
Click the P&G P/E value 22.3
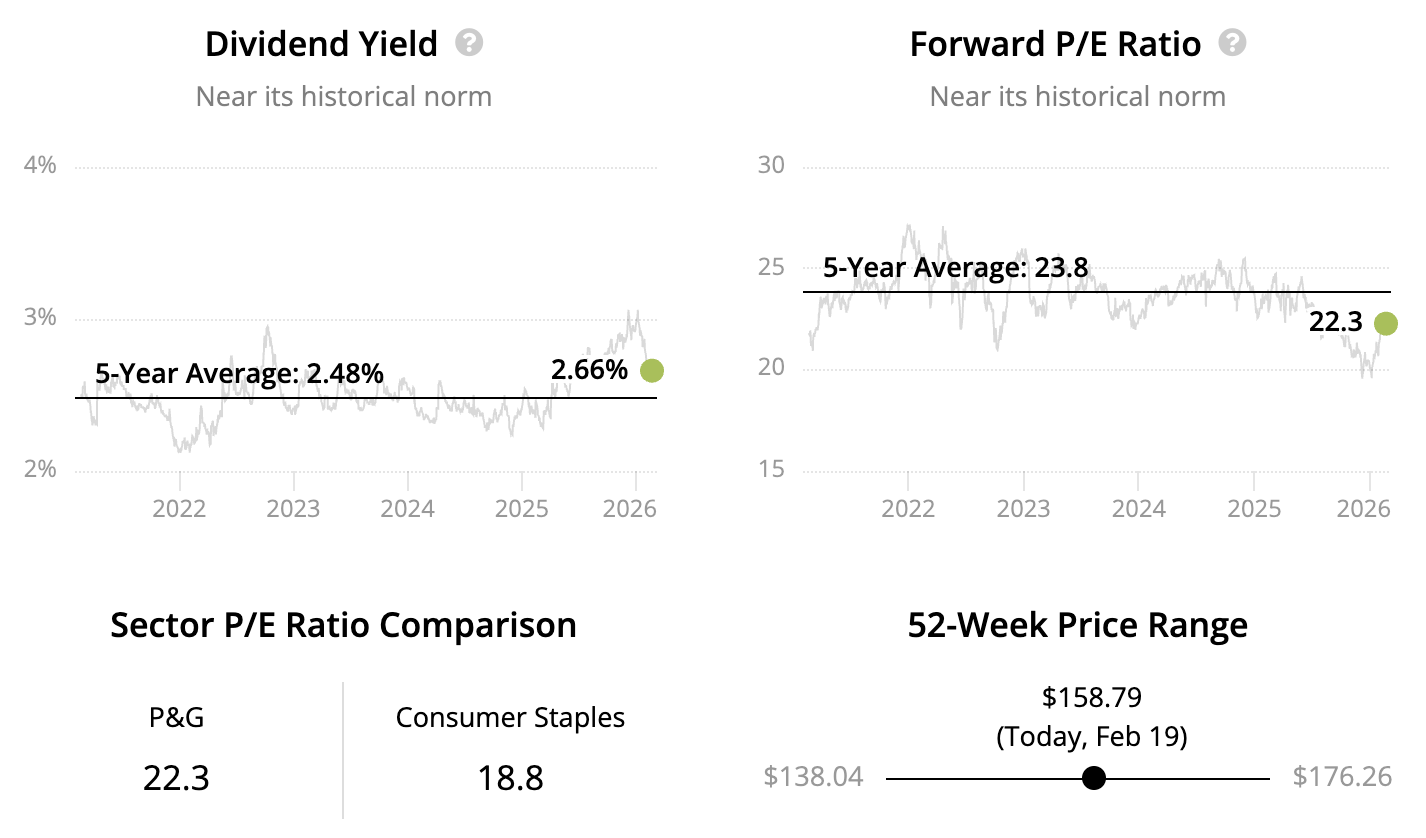[176, 778]
